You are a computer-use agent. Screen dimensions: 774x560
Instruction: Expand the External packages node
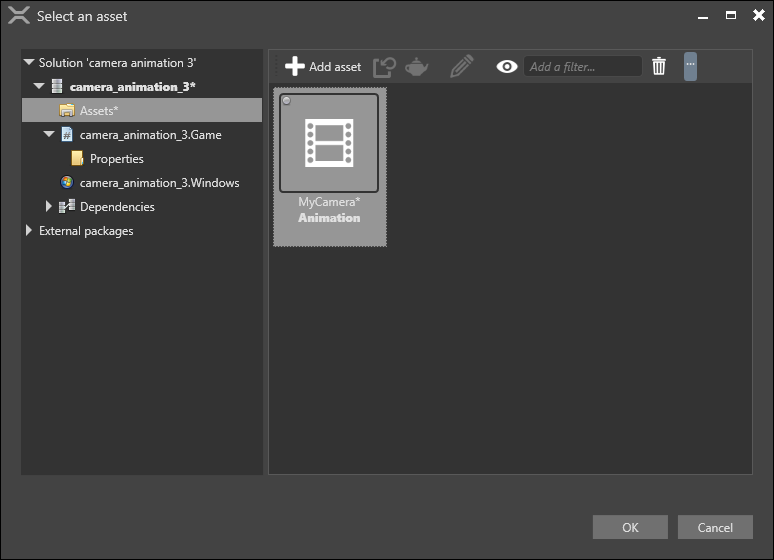tap(29, 231)
